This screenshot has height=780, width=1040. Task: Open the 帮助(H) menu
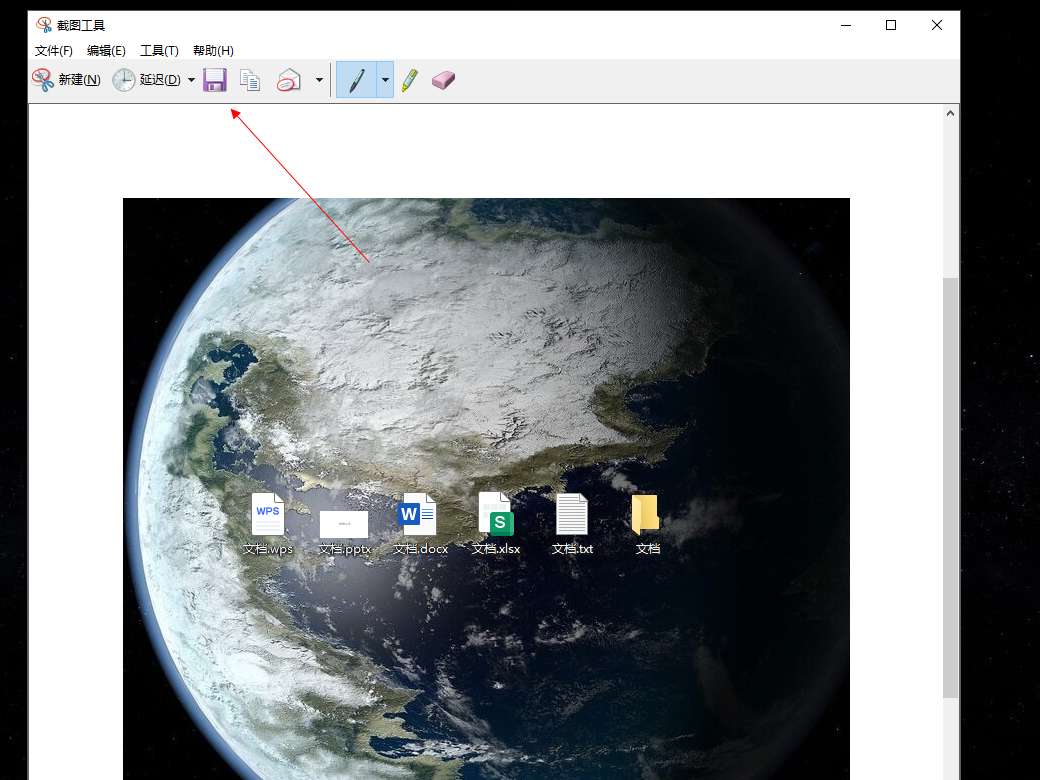213,50
